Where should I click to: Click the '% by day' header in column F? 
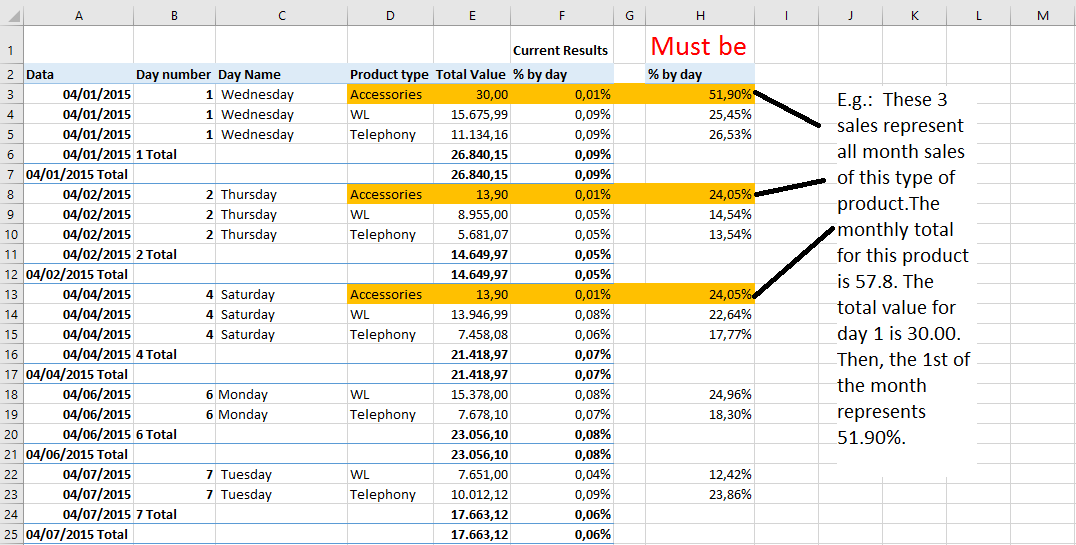coord(562,74)
